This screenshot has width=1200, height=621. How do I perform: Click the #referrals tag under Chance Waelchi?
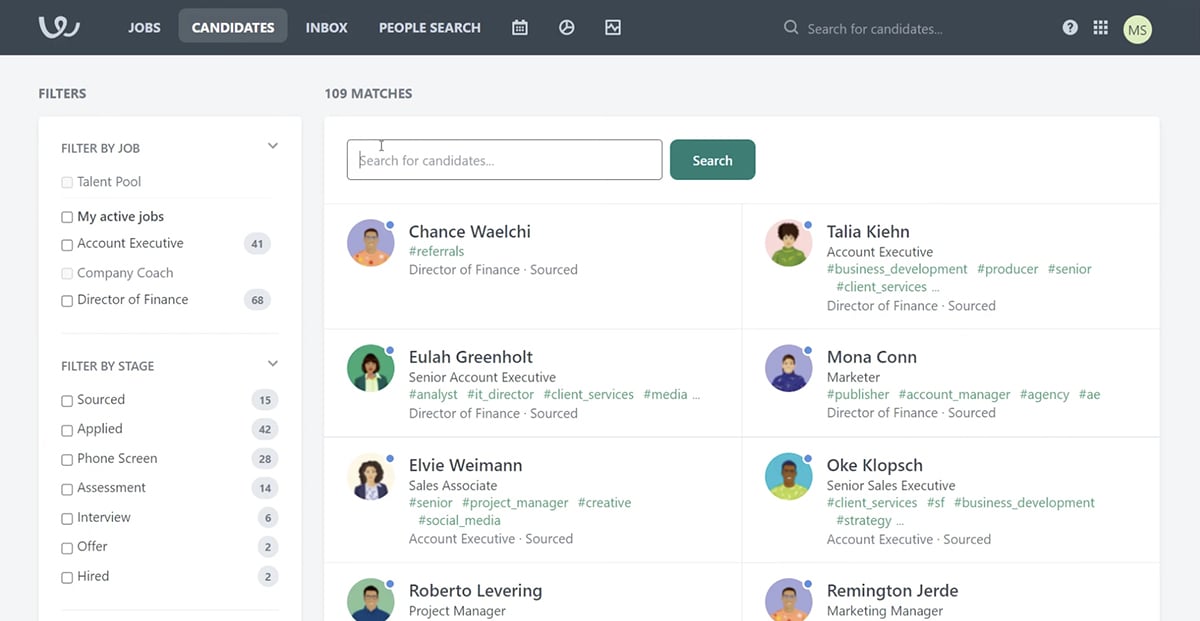coord(436,251)
